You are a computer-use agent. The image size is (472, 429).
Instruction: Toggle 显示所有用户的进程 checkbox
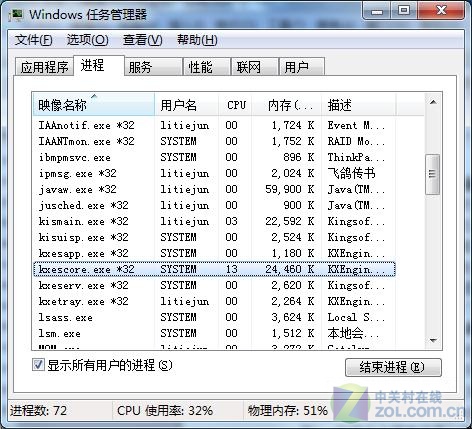(x=38, y=365)
